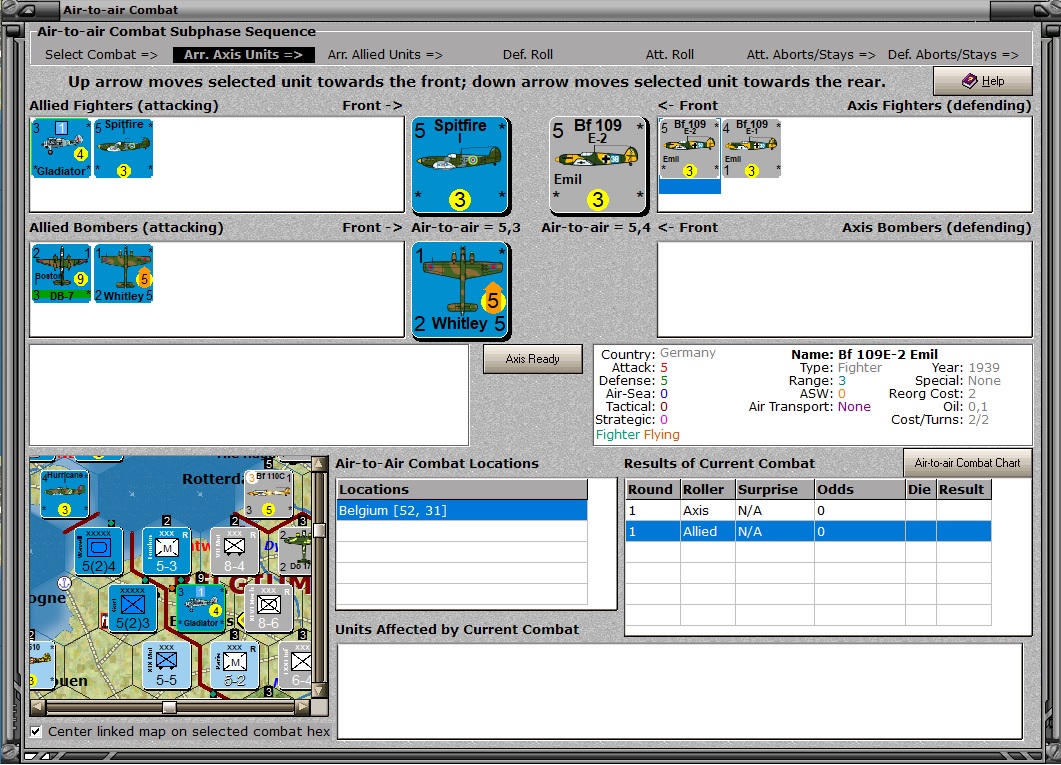Select the small Gladiator counter in Allied Fighters
The image size is (1061, 765).
pos(61,148)
